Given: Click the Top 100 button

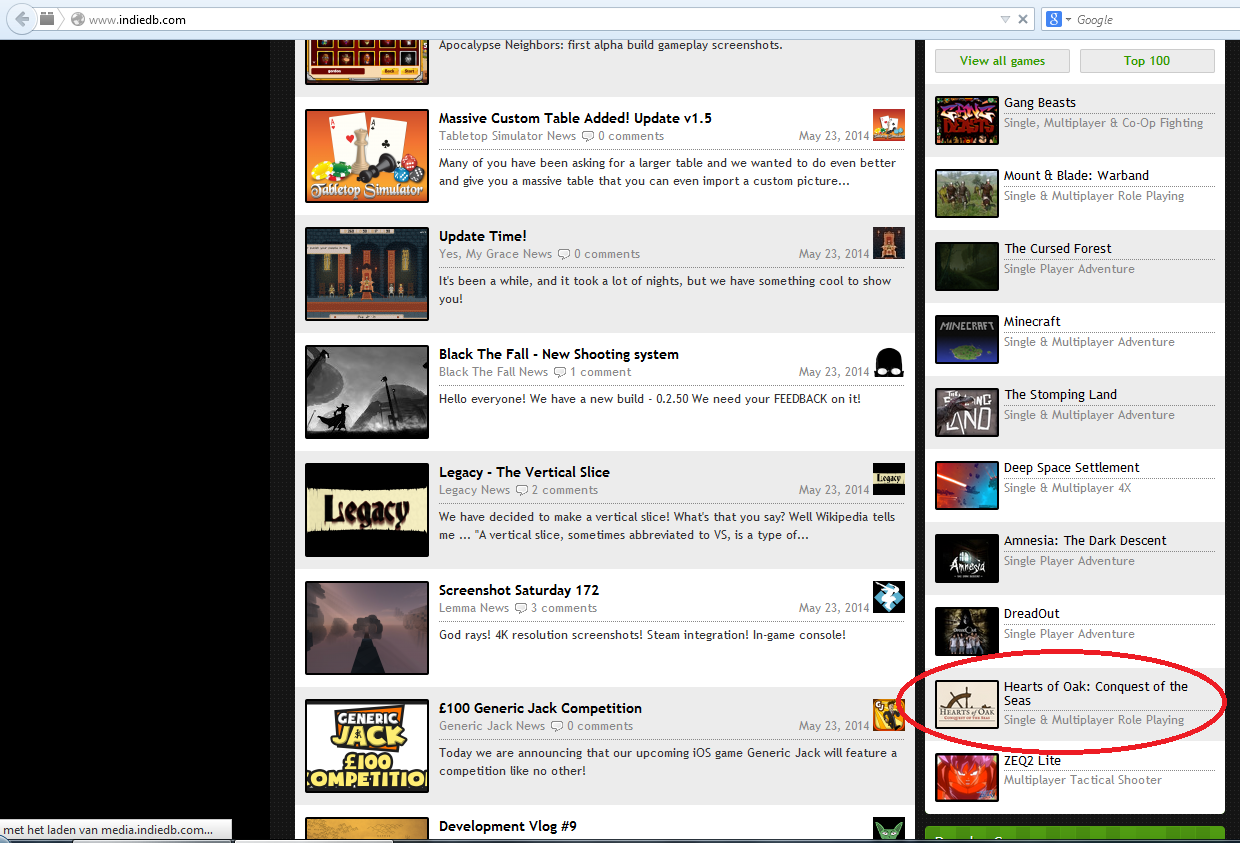Looking at the screenshot, I should (x=1147, y=61).
